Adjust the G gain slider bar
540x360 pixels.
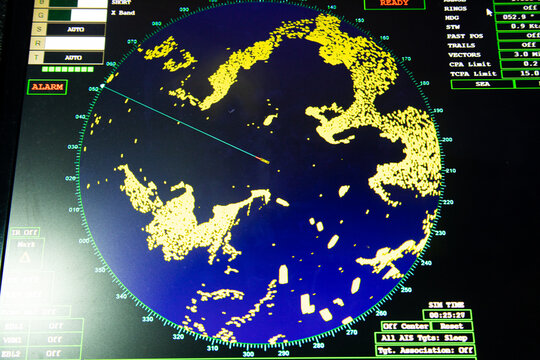pyautogui.click(x=76, y=15)
